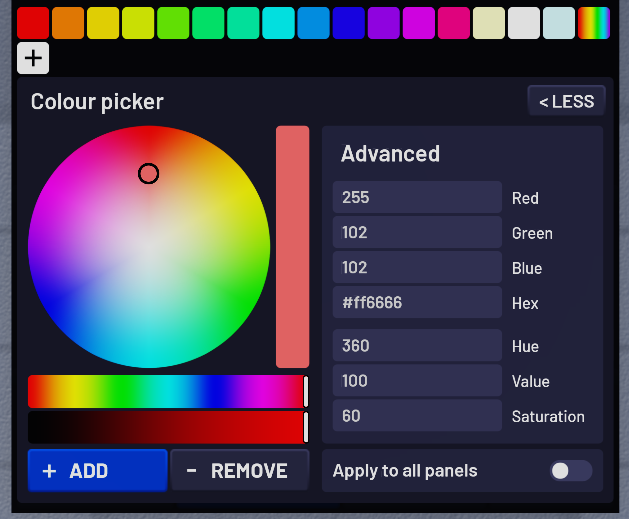Select the purple palette swatch
The height and width of the screenshot is (519, 629).
tap(383, 23)
